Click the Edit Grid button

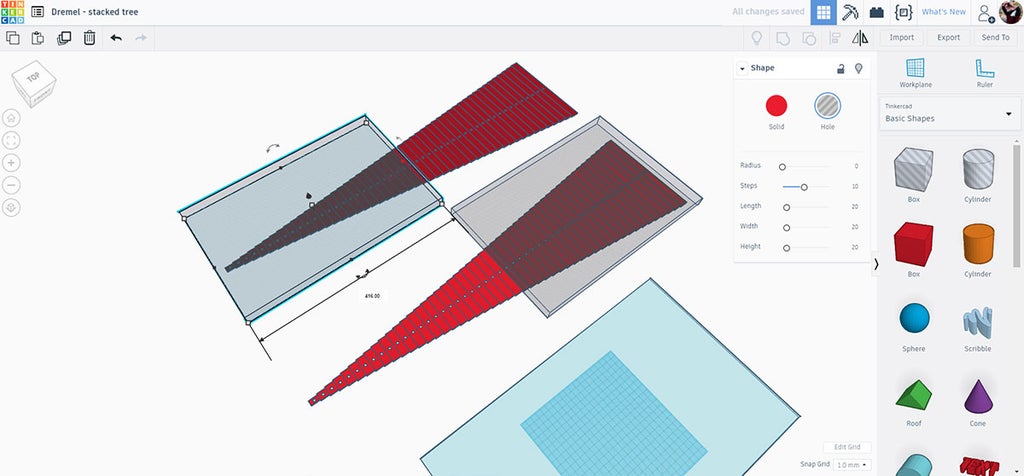(x=847, y=447)
